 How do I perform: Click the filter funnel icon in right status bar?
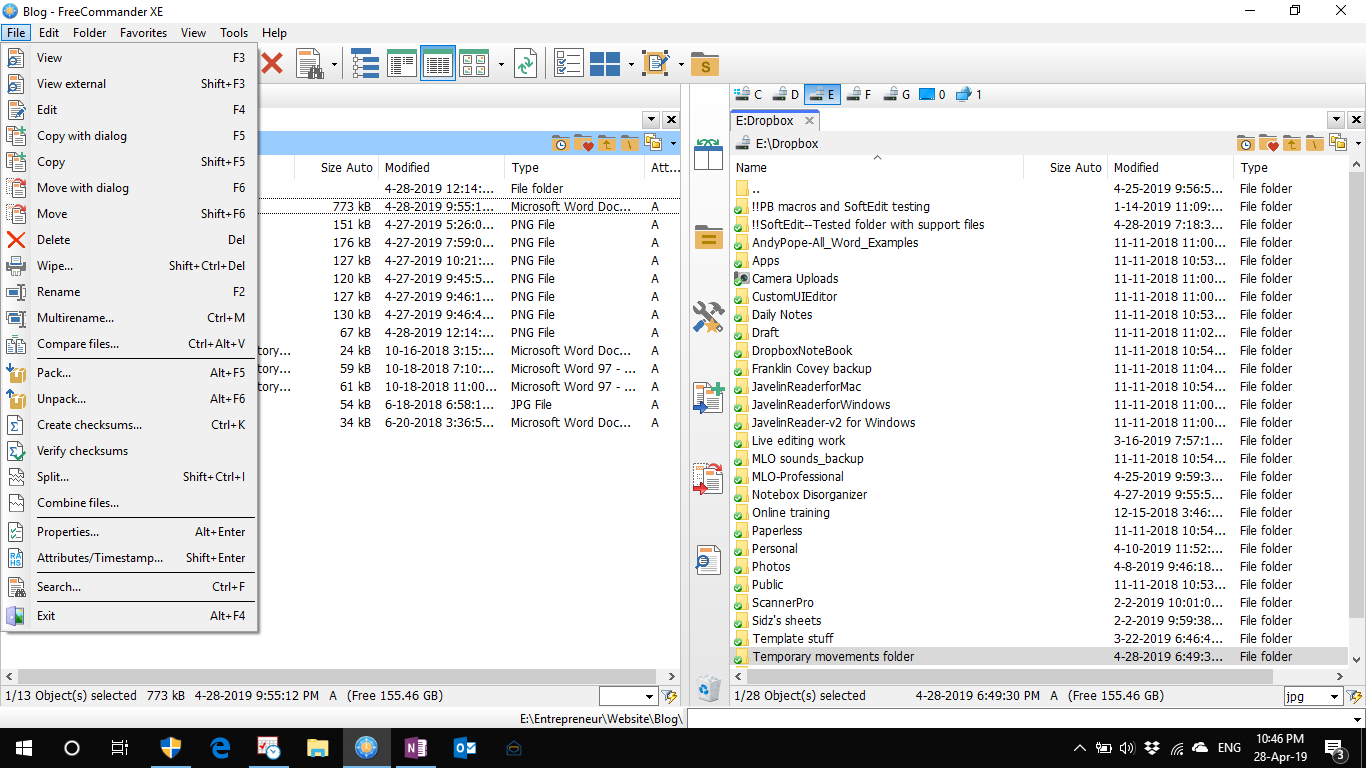point(1354,696)
